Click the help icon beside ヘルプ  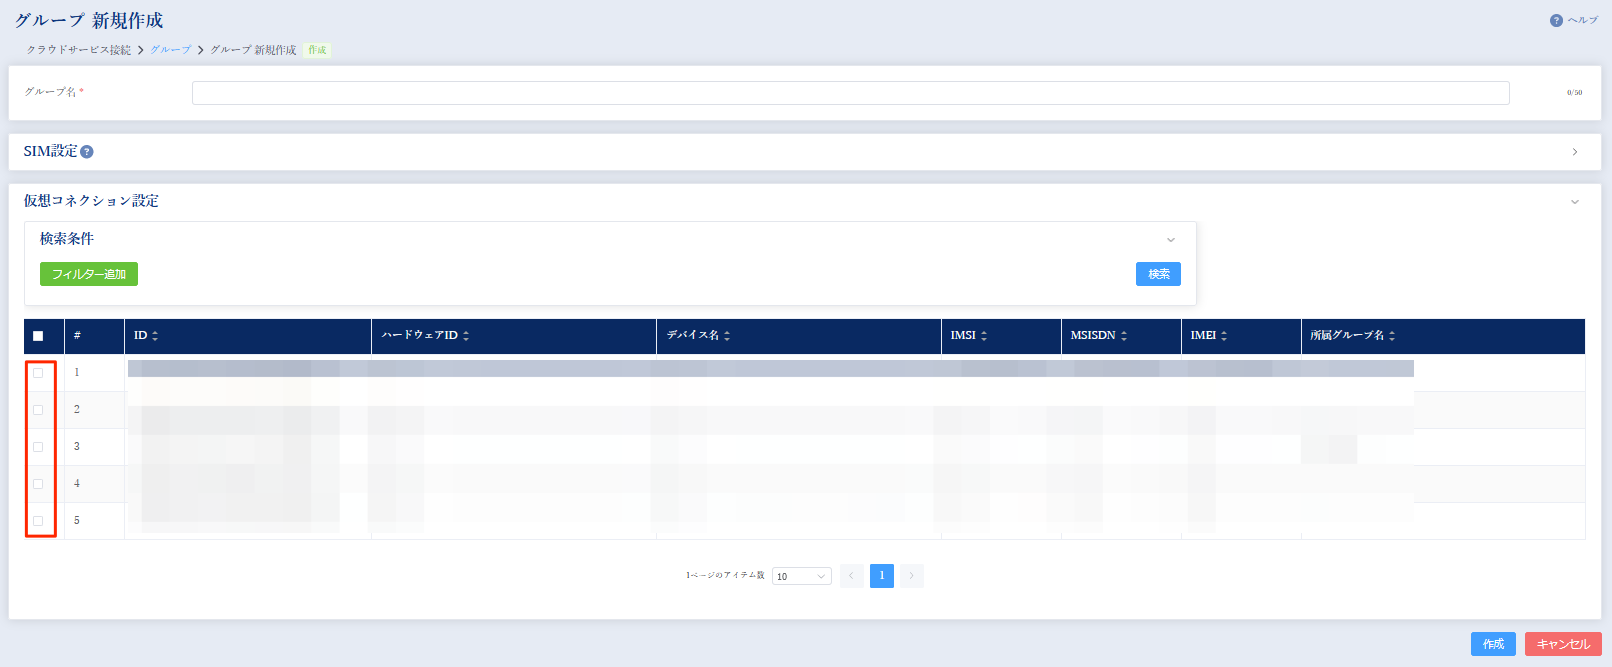tap(1556, 21)
